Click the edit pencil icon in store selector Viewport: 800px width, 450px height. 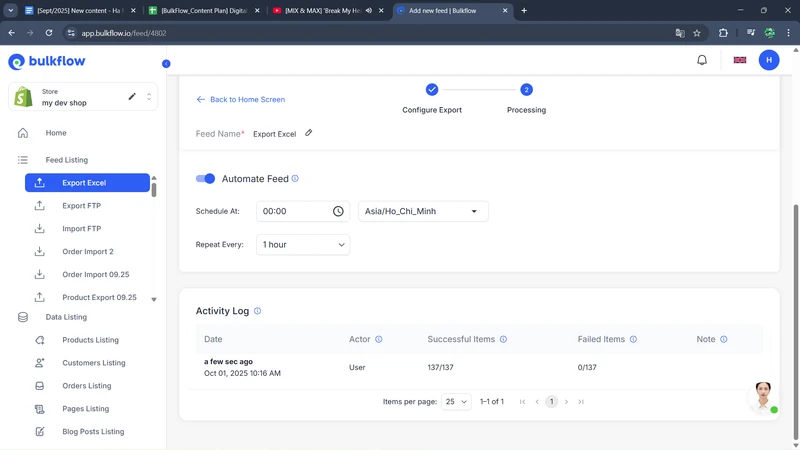132,97
